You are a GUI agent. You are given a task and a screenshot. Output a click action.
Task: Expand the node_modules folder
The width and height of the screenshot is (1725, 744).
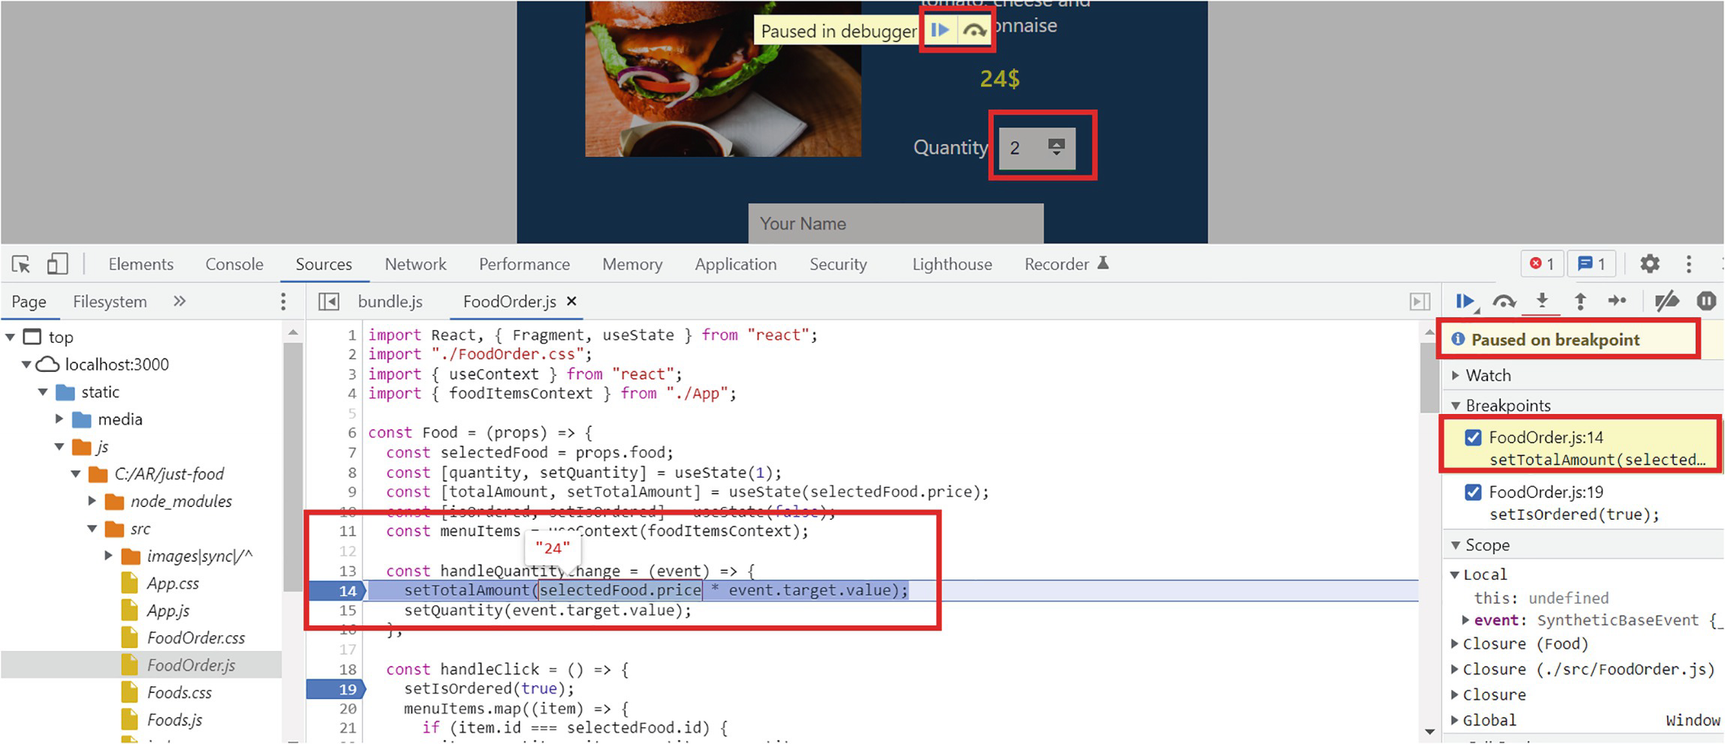click(x=92, y=501)
